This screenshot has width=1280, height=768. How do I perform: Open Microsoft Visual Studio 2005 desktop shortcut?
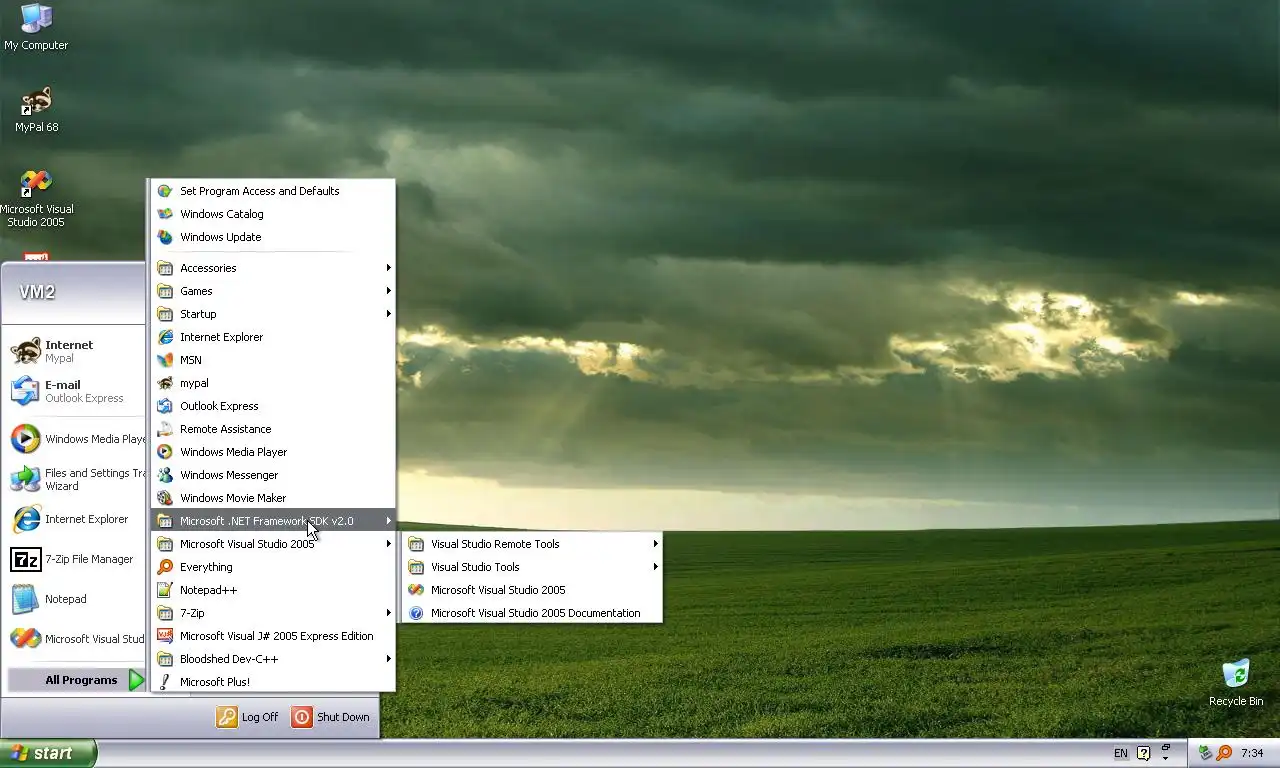pos(36,198)
